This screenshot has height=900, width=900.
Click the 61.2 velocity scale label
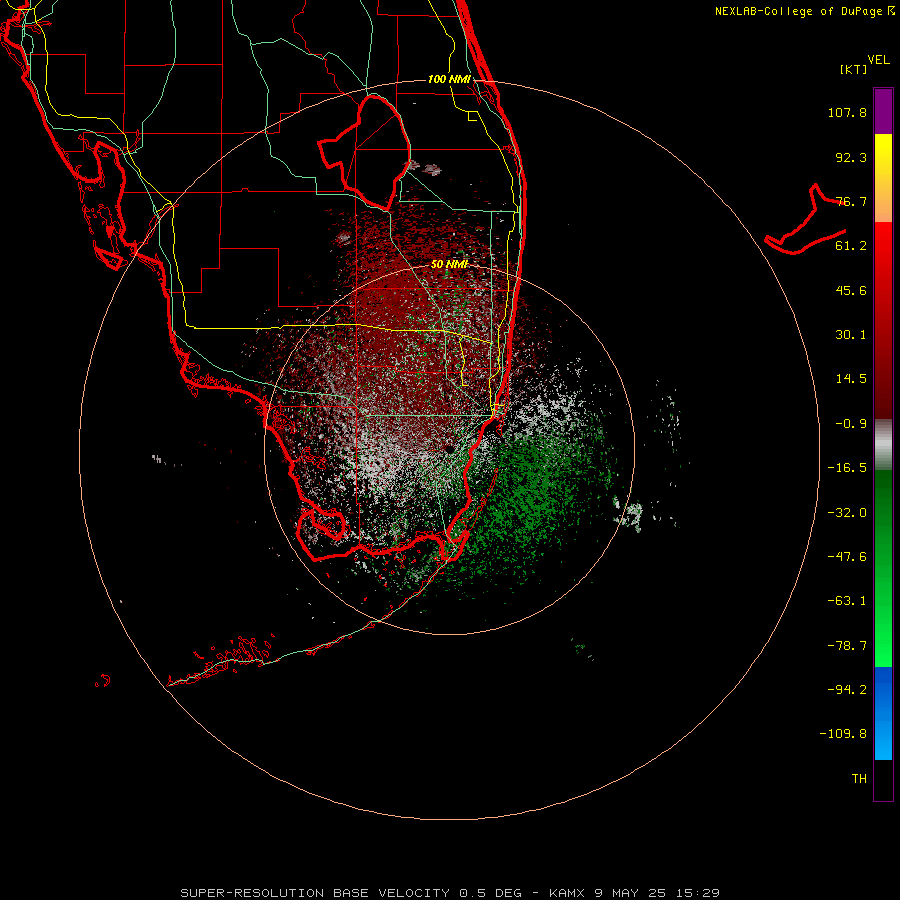[851, 246]
